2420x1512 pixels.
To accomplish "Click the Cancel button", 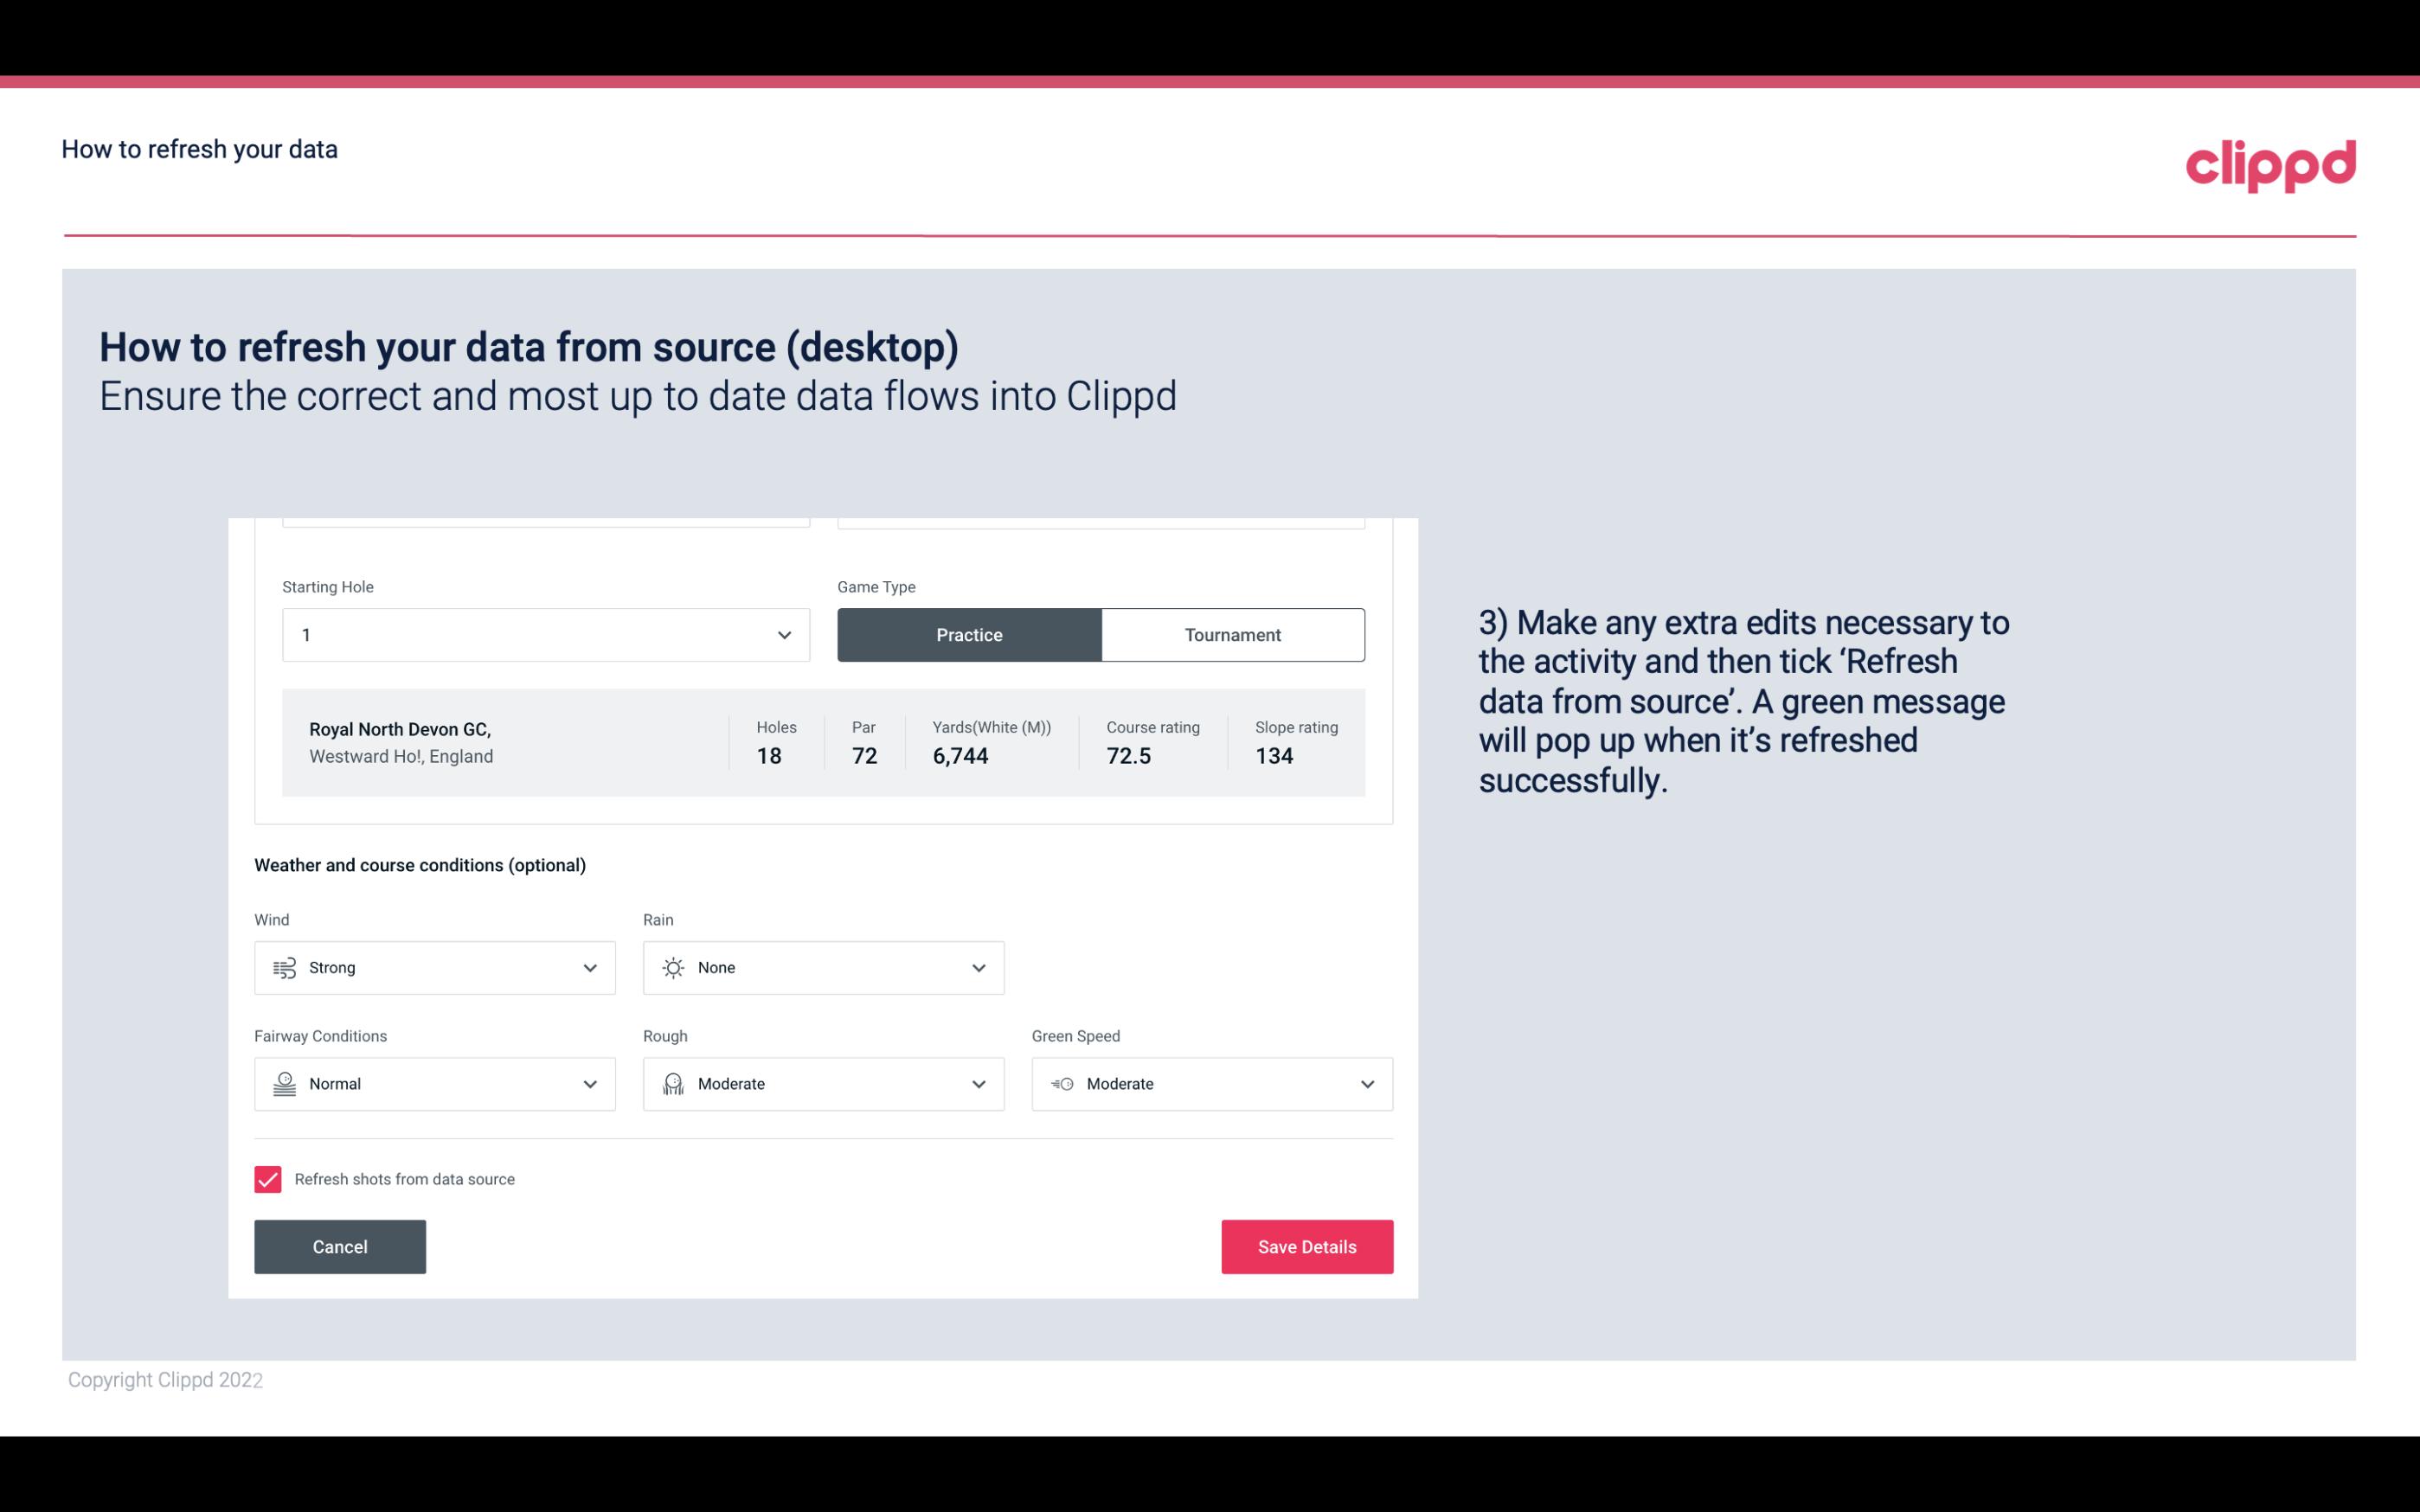I will coord(340,1247).
